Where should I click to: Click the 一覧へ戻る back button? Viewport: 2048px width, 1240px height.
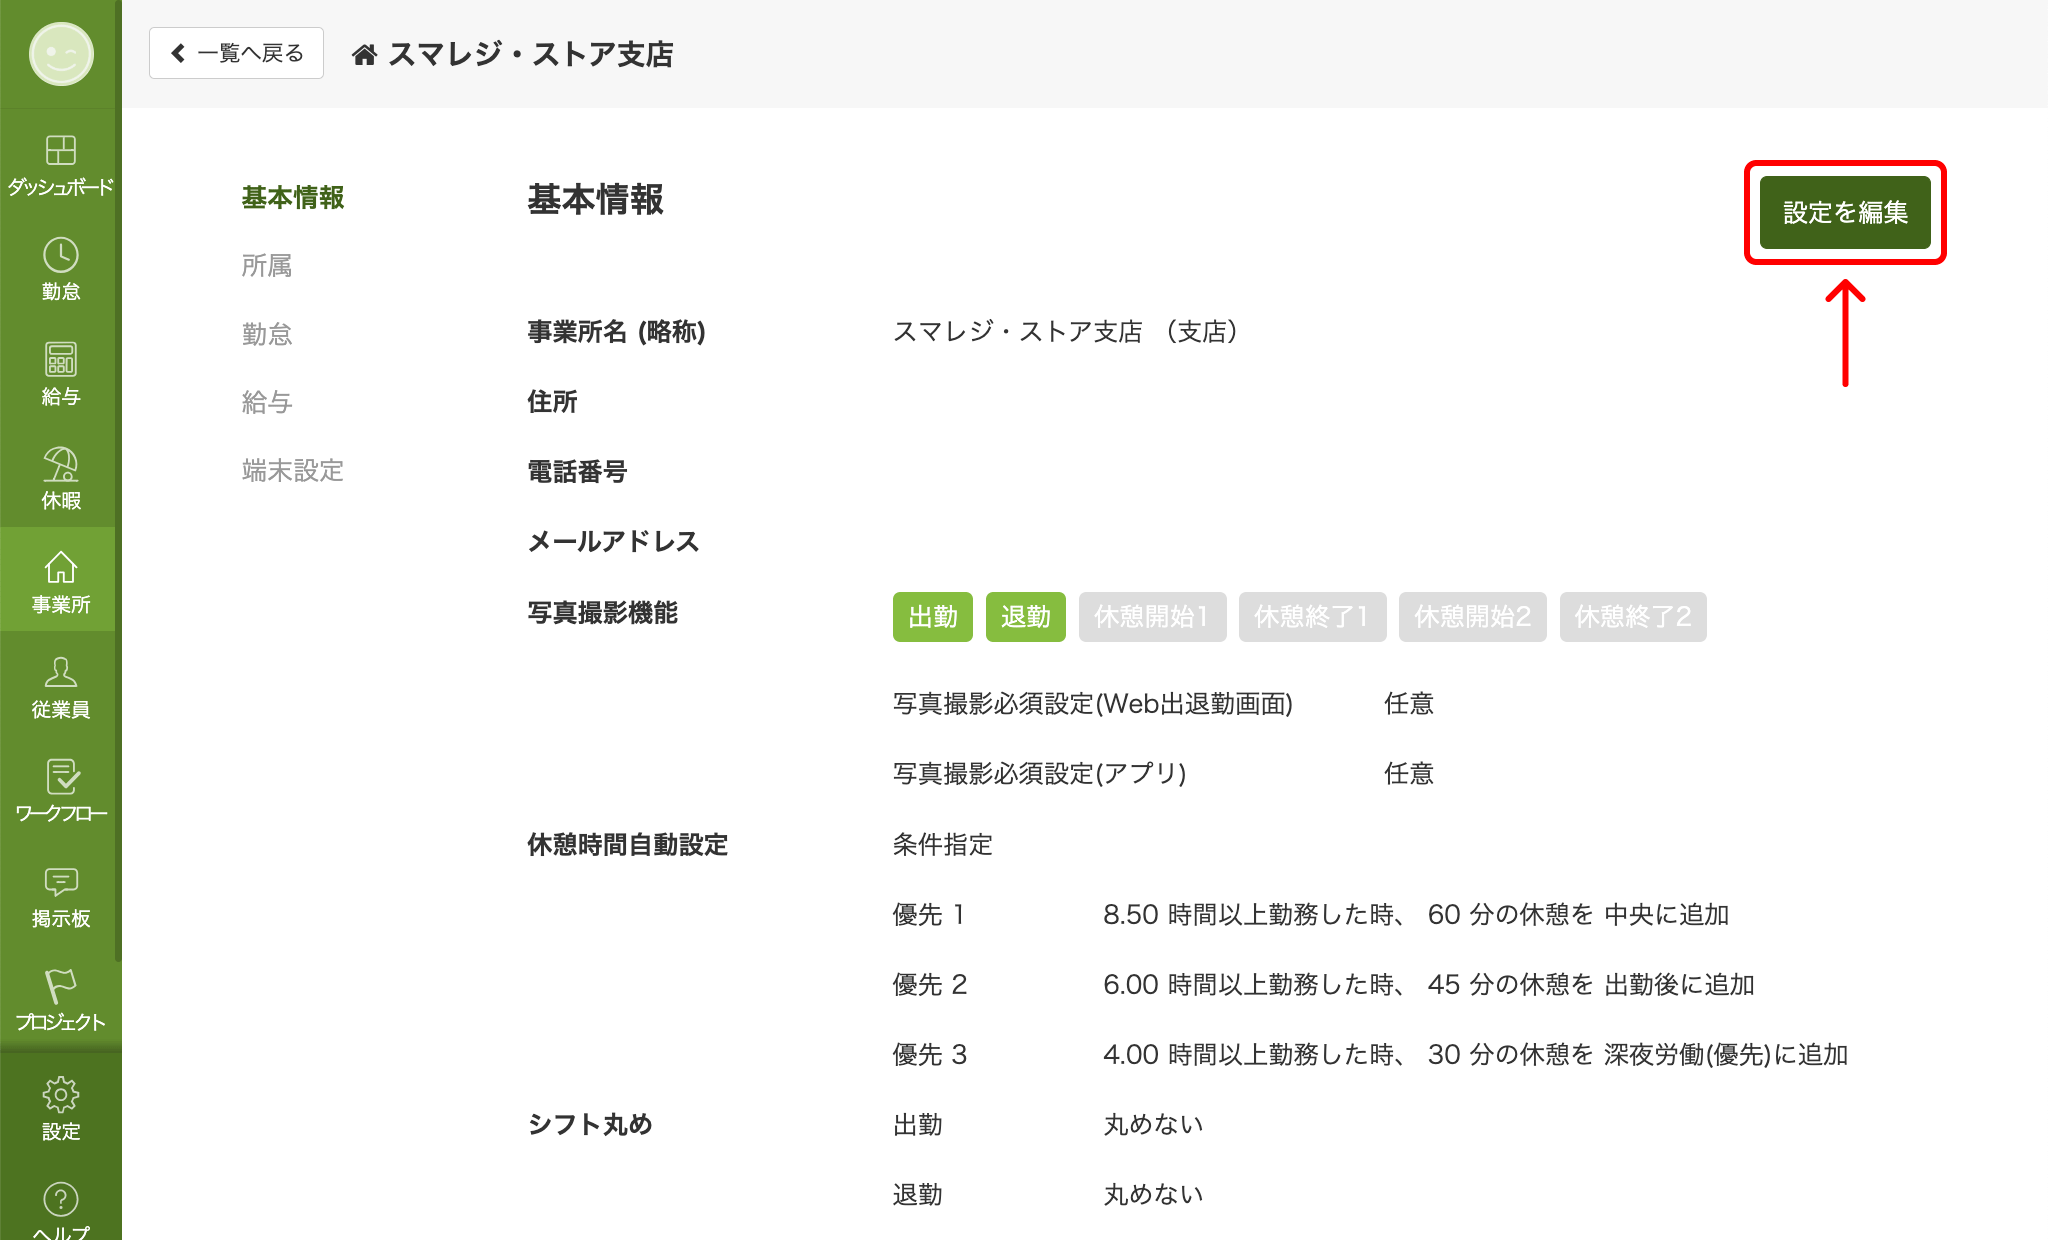point(236,53)
